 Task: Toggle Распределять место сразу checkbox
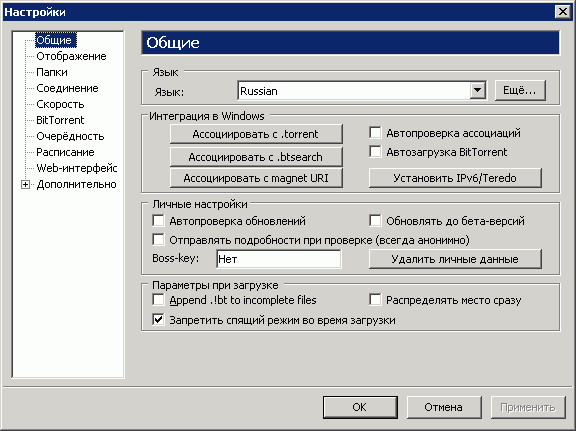[x=375, y=300]
